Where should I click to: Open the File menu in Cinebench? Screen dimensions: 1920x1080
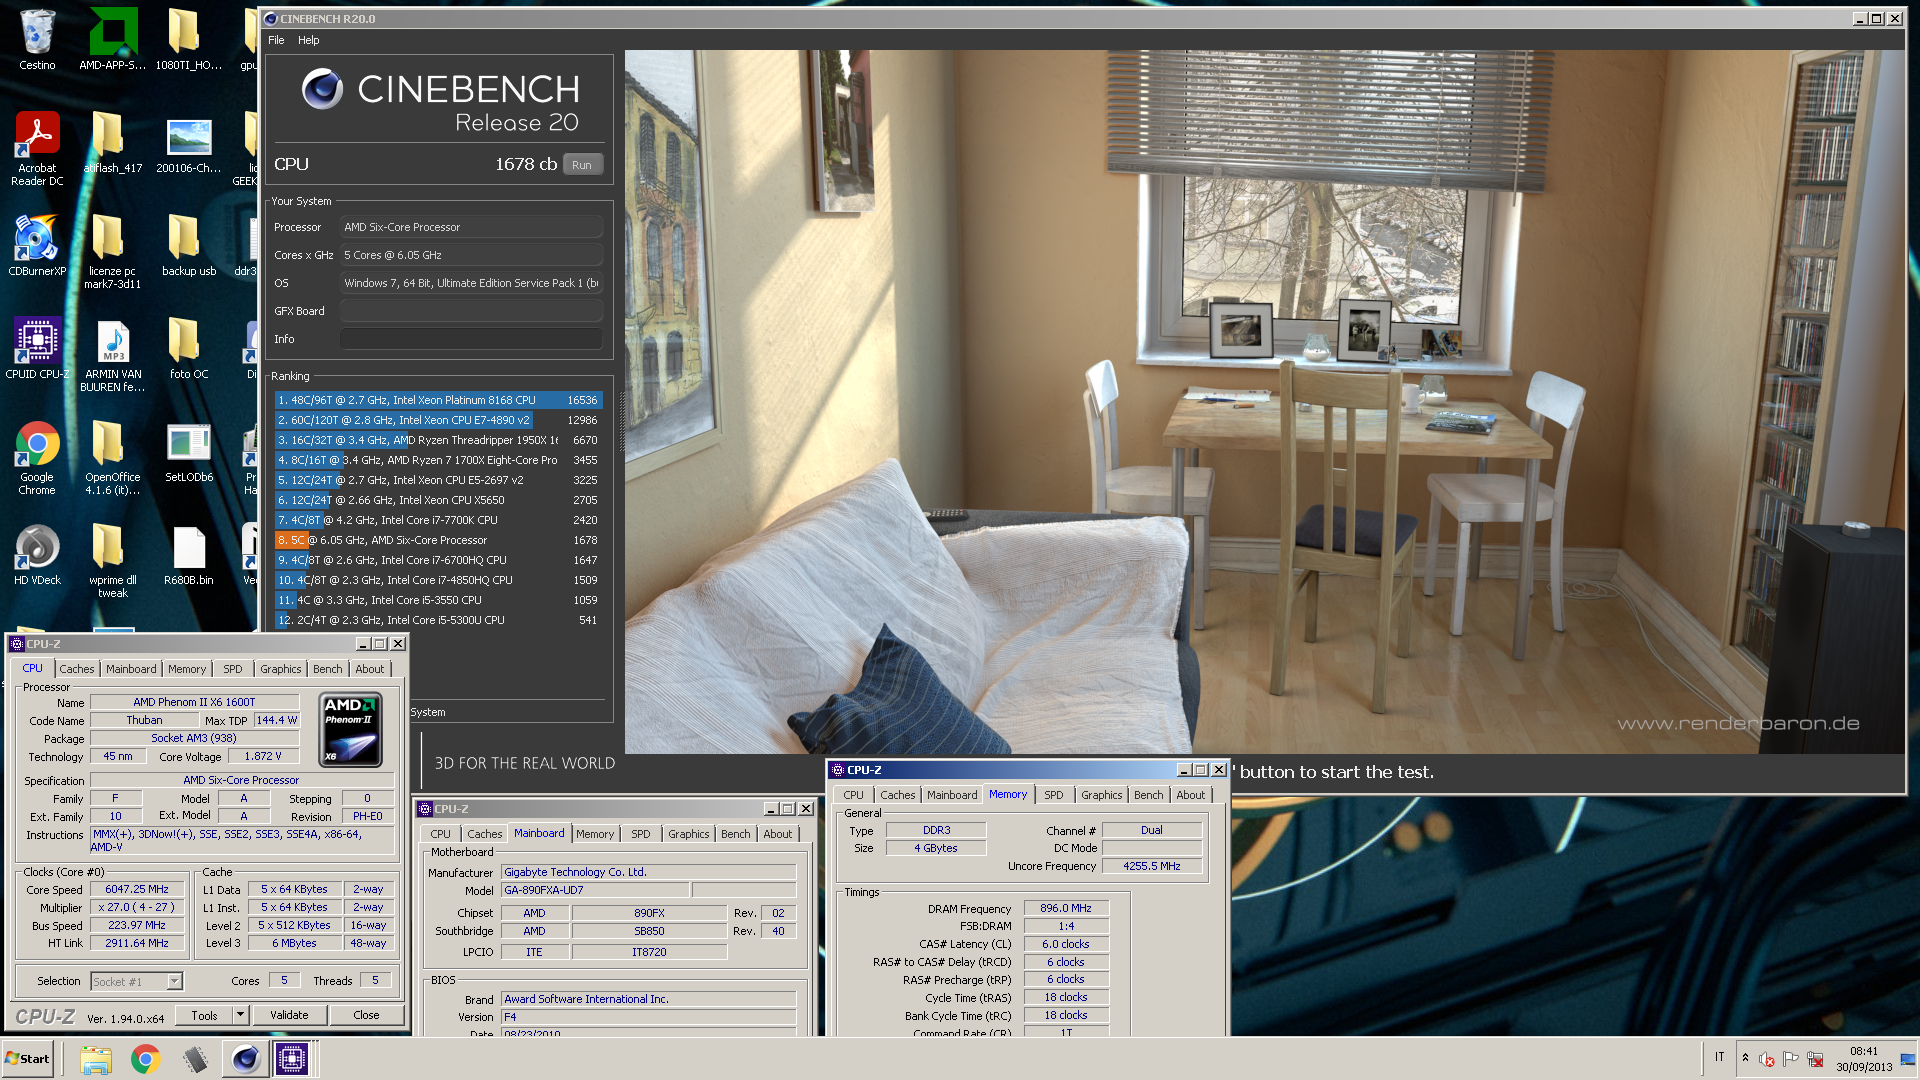tap(276, 40)
